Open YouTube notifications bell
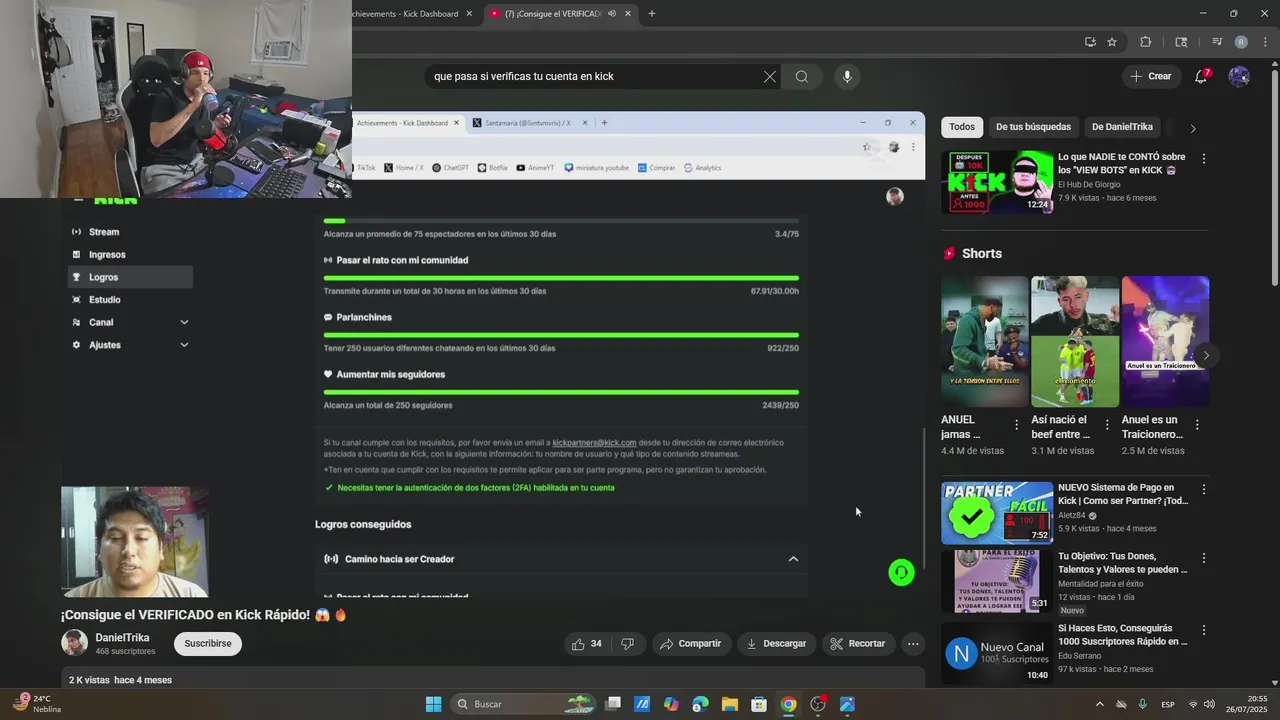 (x=1201, y=77)
